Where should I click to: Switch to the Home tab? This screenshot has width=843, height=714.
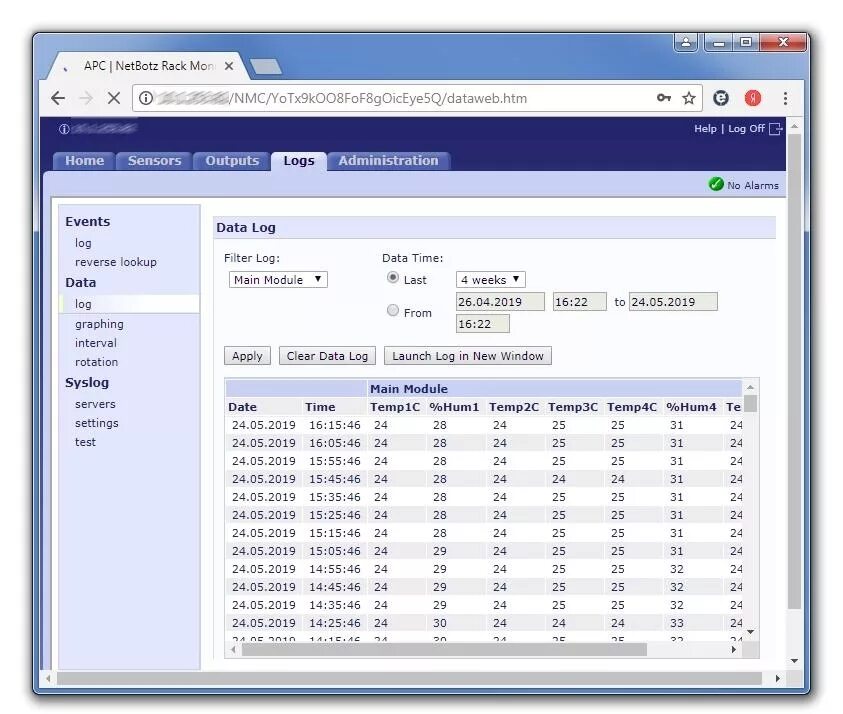84,161
